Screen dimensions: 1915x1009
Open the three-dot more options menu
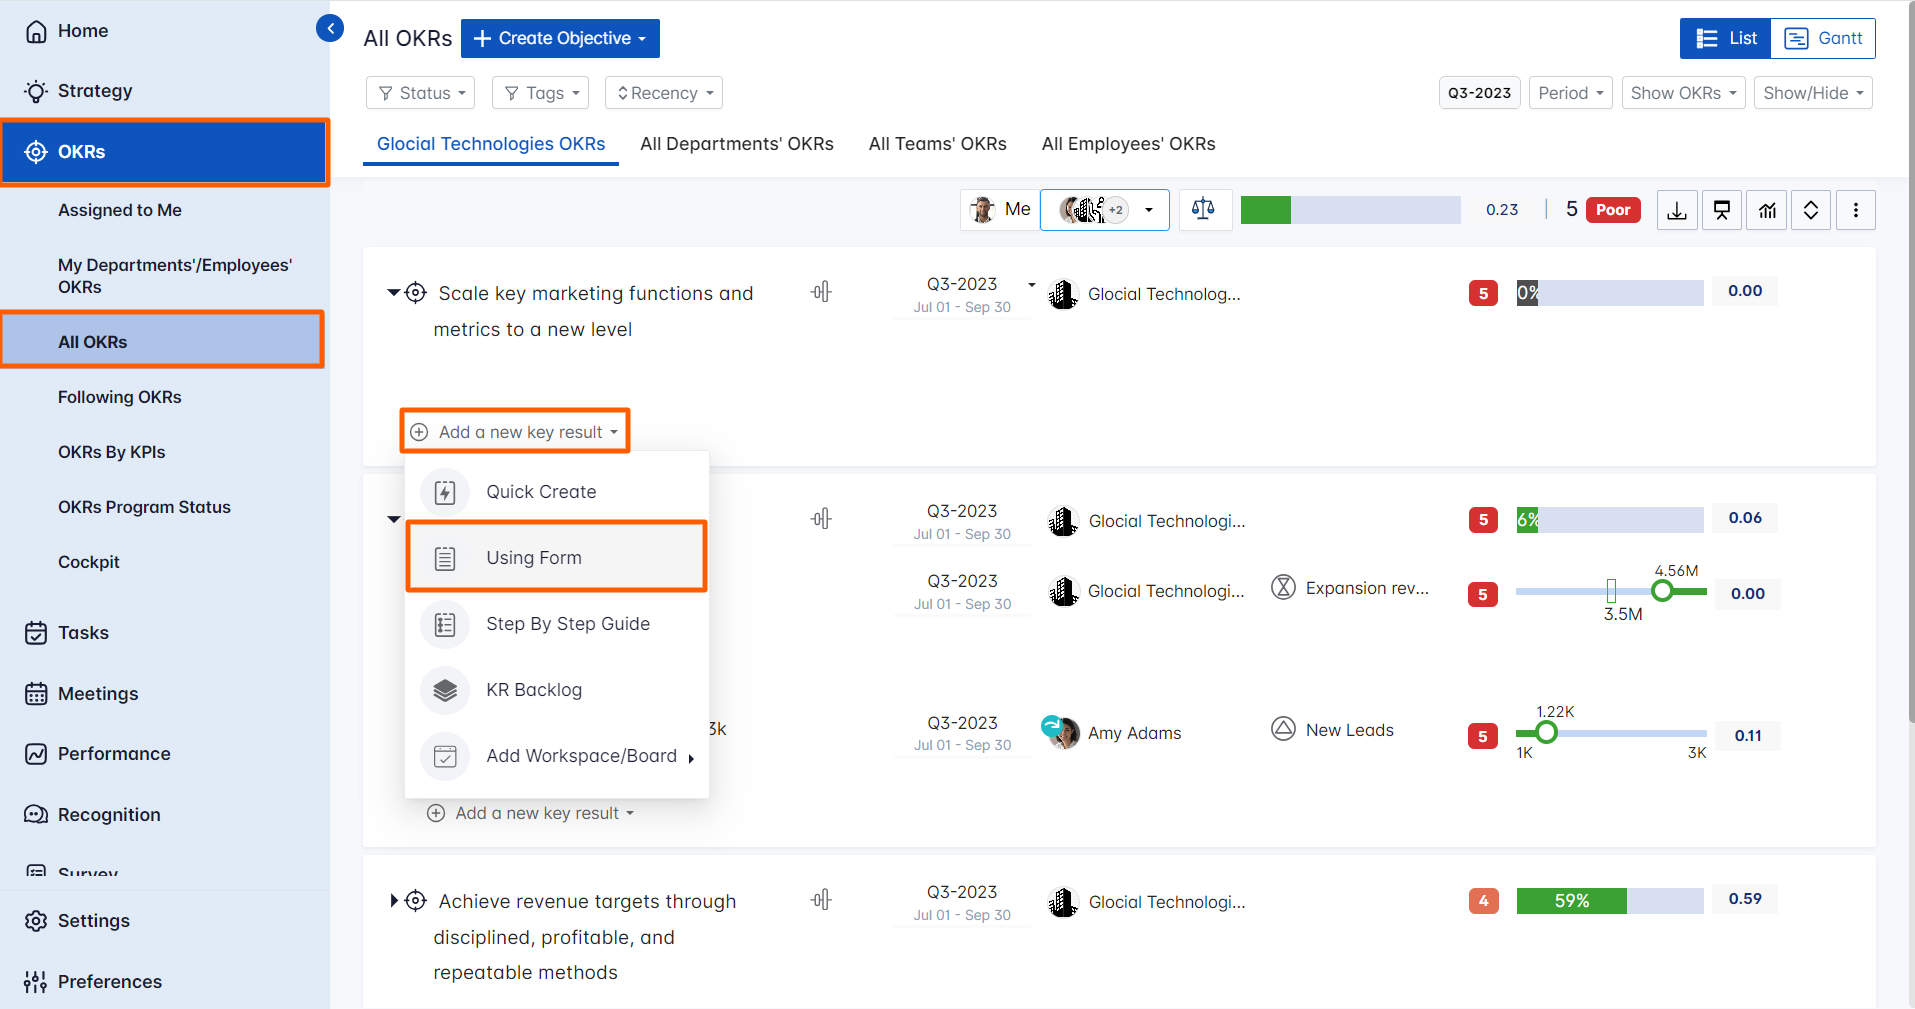click(1855, 210)
